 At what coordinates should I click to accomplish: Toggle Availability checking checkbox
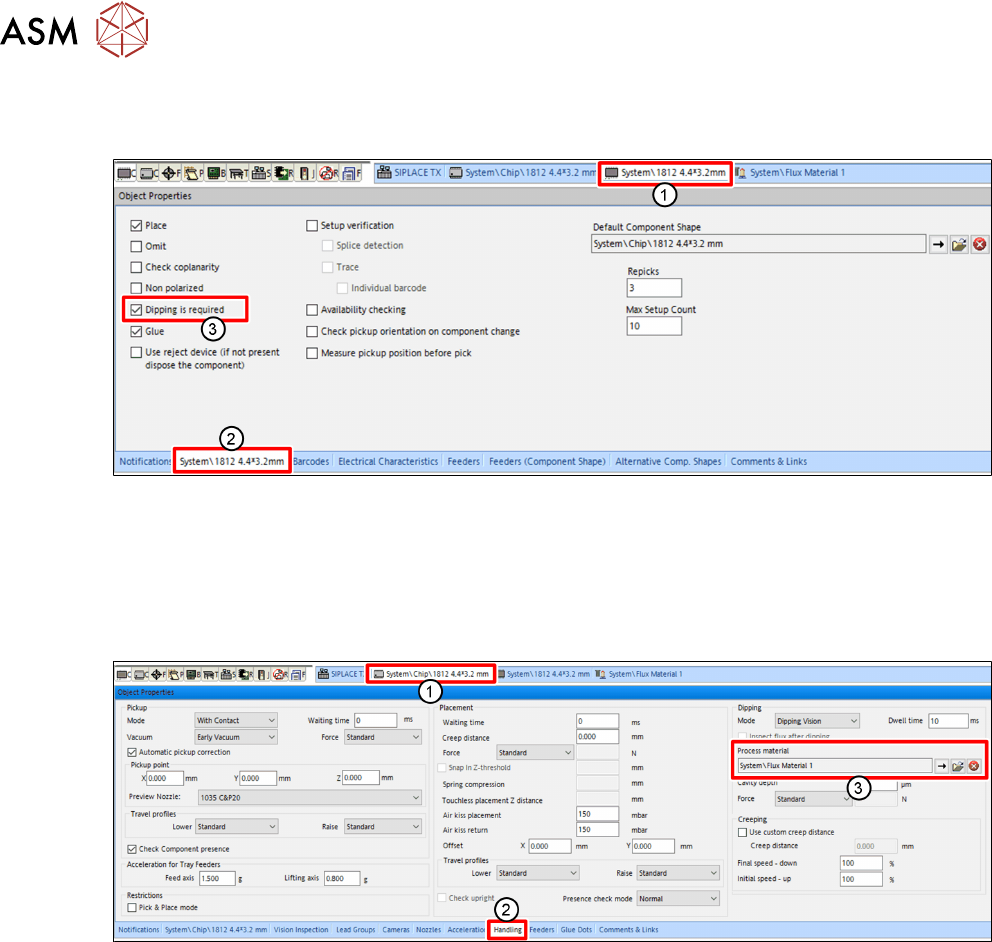click(312, 310)
